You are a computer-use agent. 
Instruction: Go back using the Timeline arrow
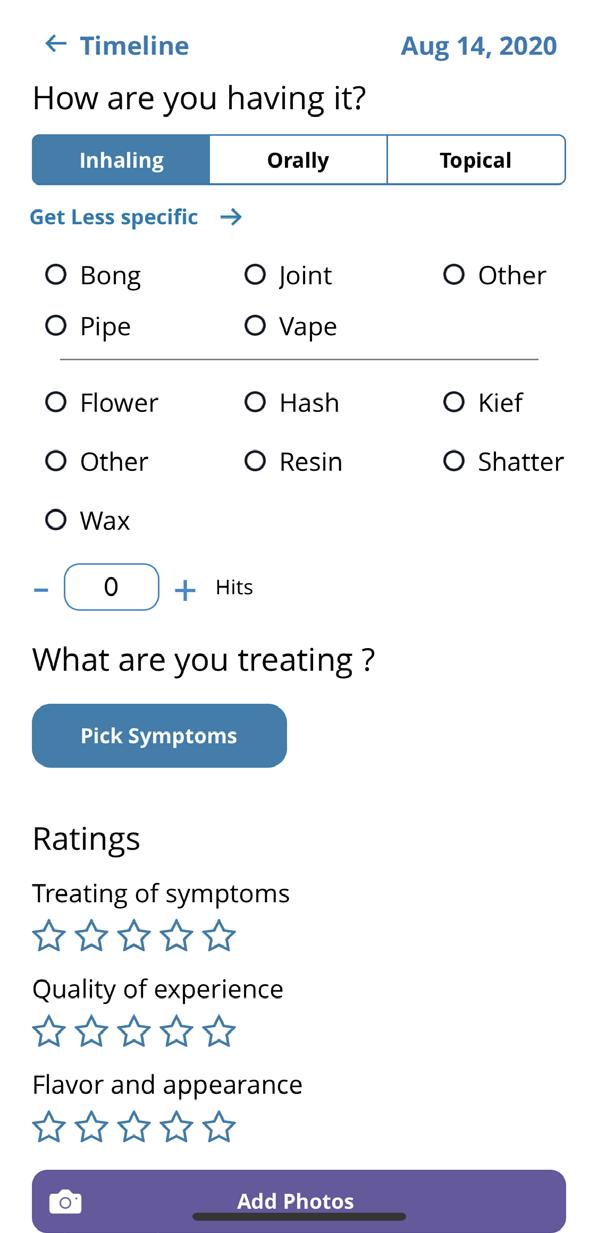56,44
